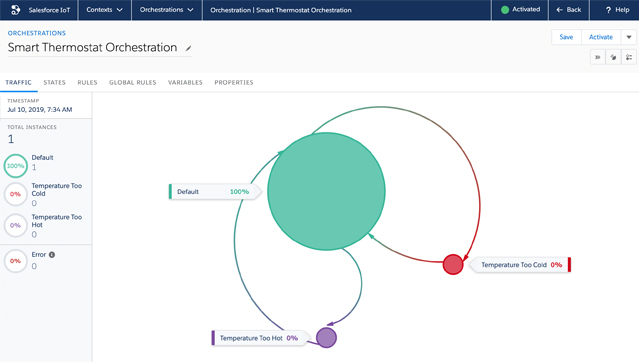Edit orchestration name with pencil icon
The width and height of the screenshot is (639, 362).
pyautogui.click(x=188, y=49)
